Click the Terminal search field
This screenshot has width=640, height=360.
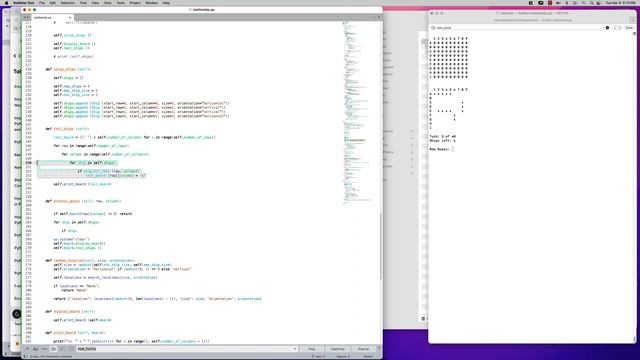coord(518,28)
